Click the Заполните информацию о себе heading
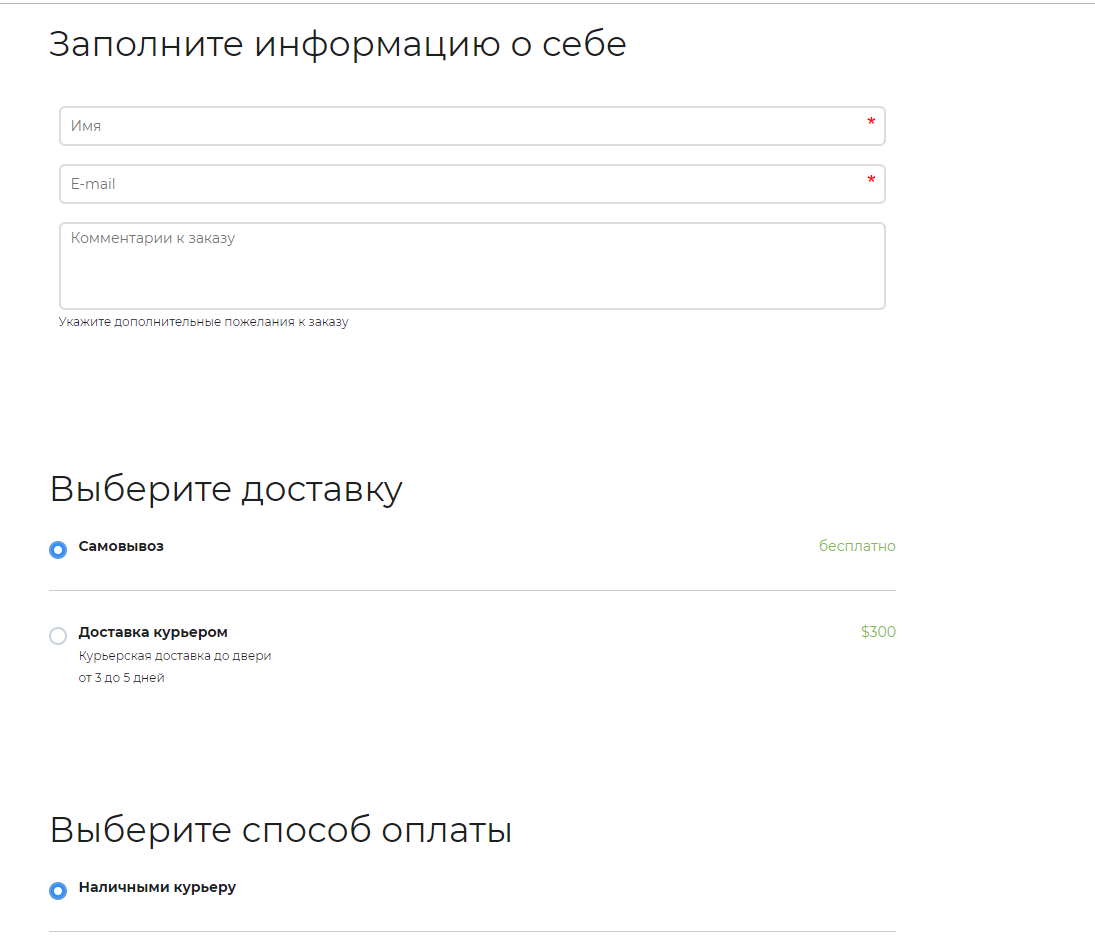The image size is (1095, 936). pos(337,44)
